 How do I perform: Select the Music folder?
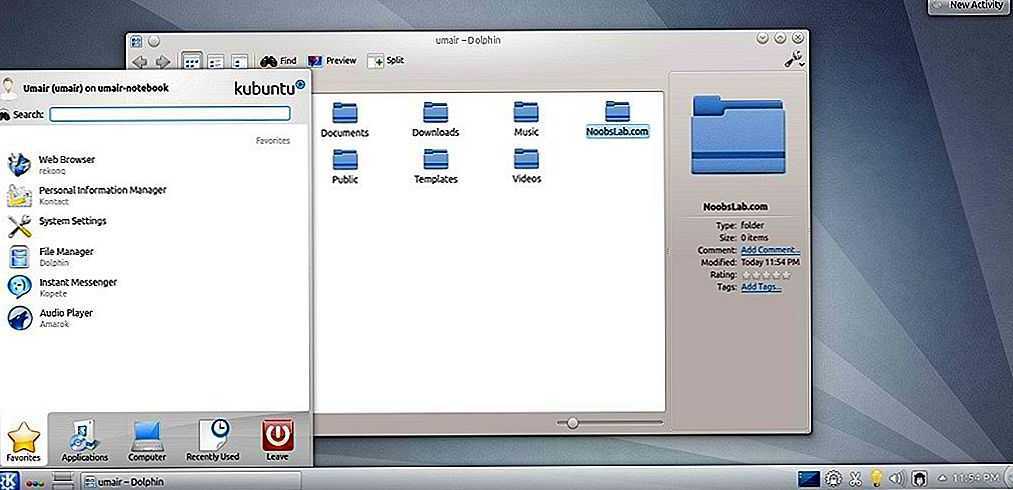tap(526, 120)
